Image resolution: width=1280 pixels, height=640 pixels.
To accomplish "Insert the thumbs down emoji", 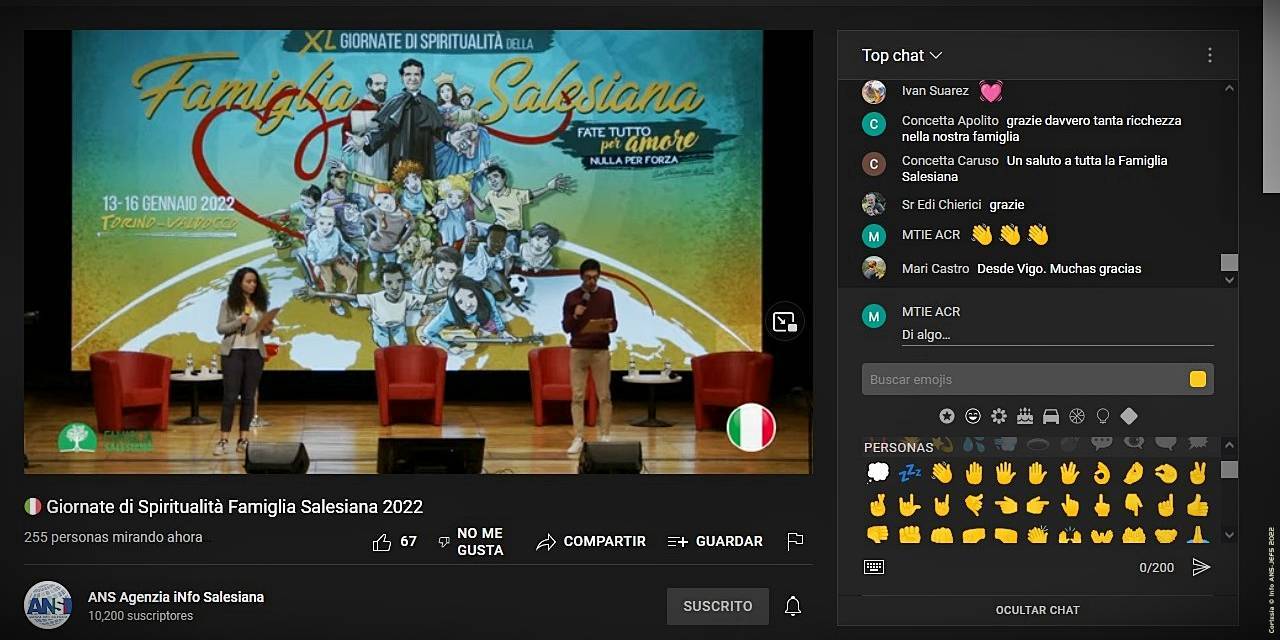I will [x=877, y=534].
